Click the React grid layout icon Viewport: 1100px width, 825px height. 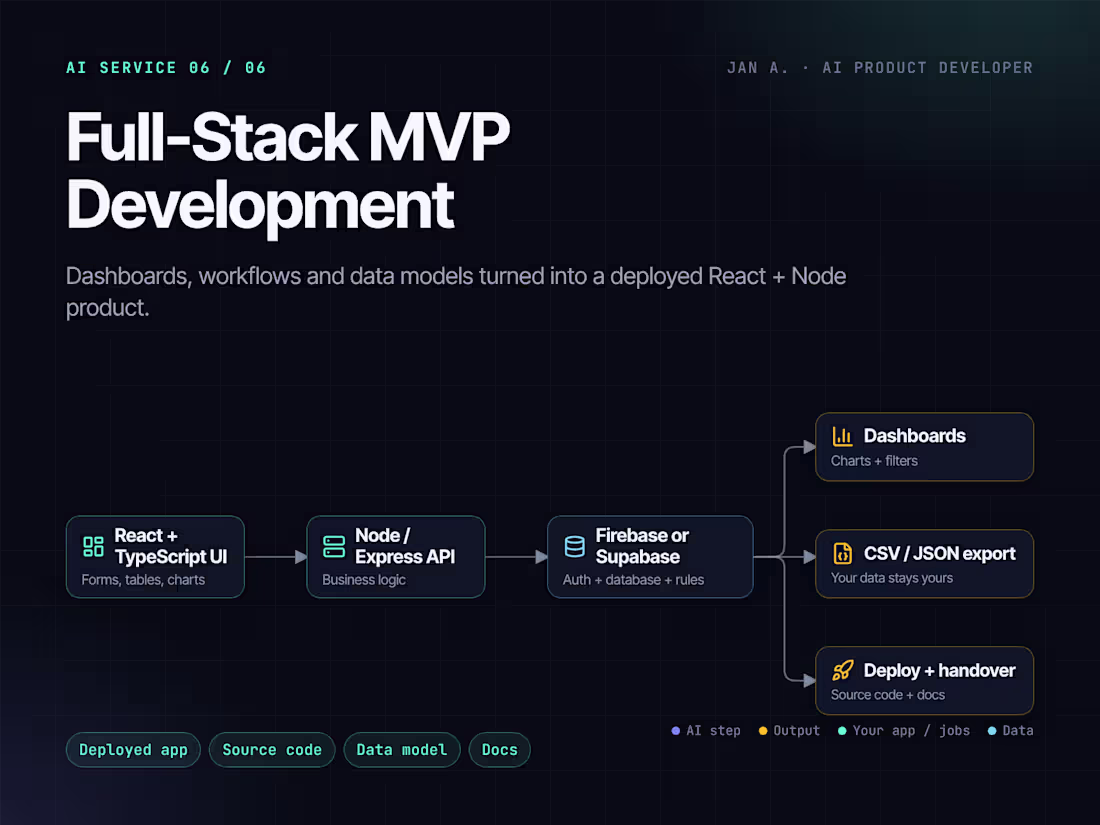coord(93,546)
